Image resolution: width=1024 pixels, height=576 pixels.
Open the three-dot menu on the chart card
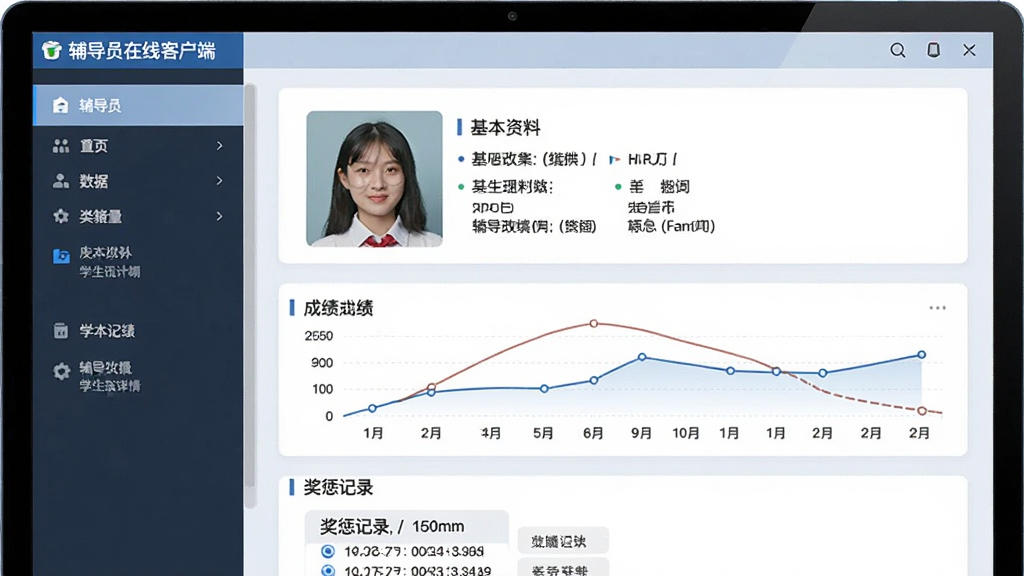tap(937, 308)
